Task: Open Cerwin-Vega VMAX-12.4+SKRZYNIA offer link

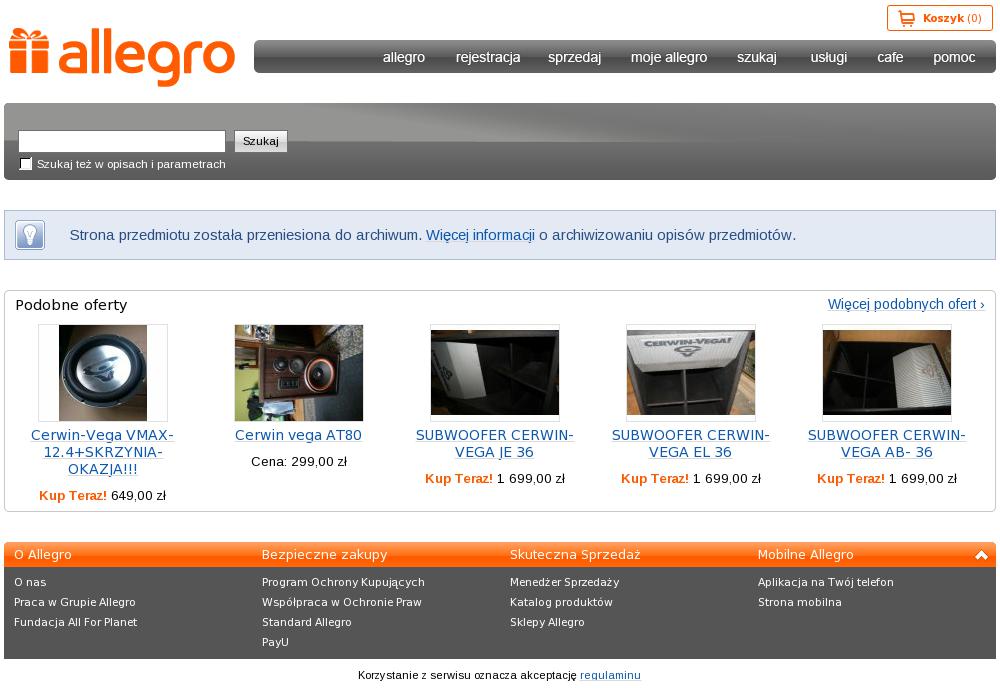Action: 103,452
